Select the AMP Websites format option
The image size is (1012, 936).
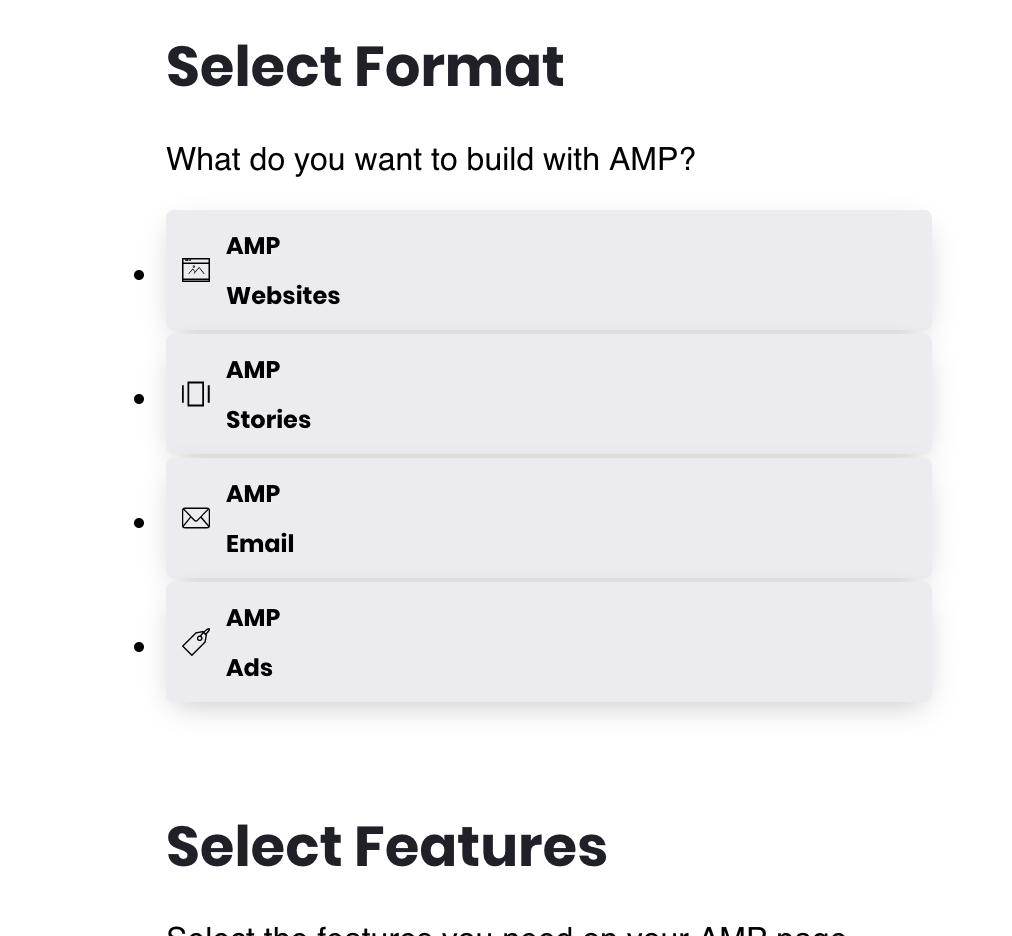pyautogui.click(x=548, y=270)
